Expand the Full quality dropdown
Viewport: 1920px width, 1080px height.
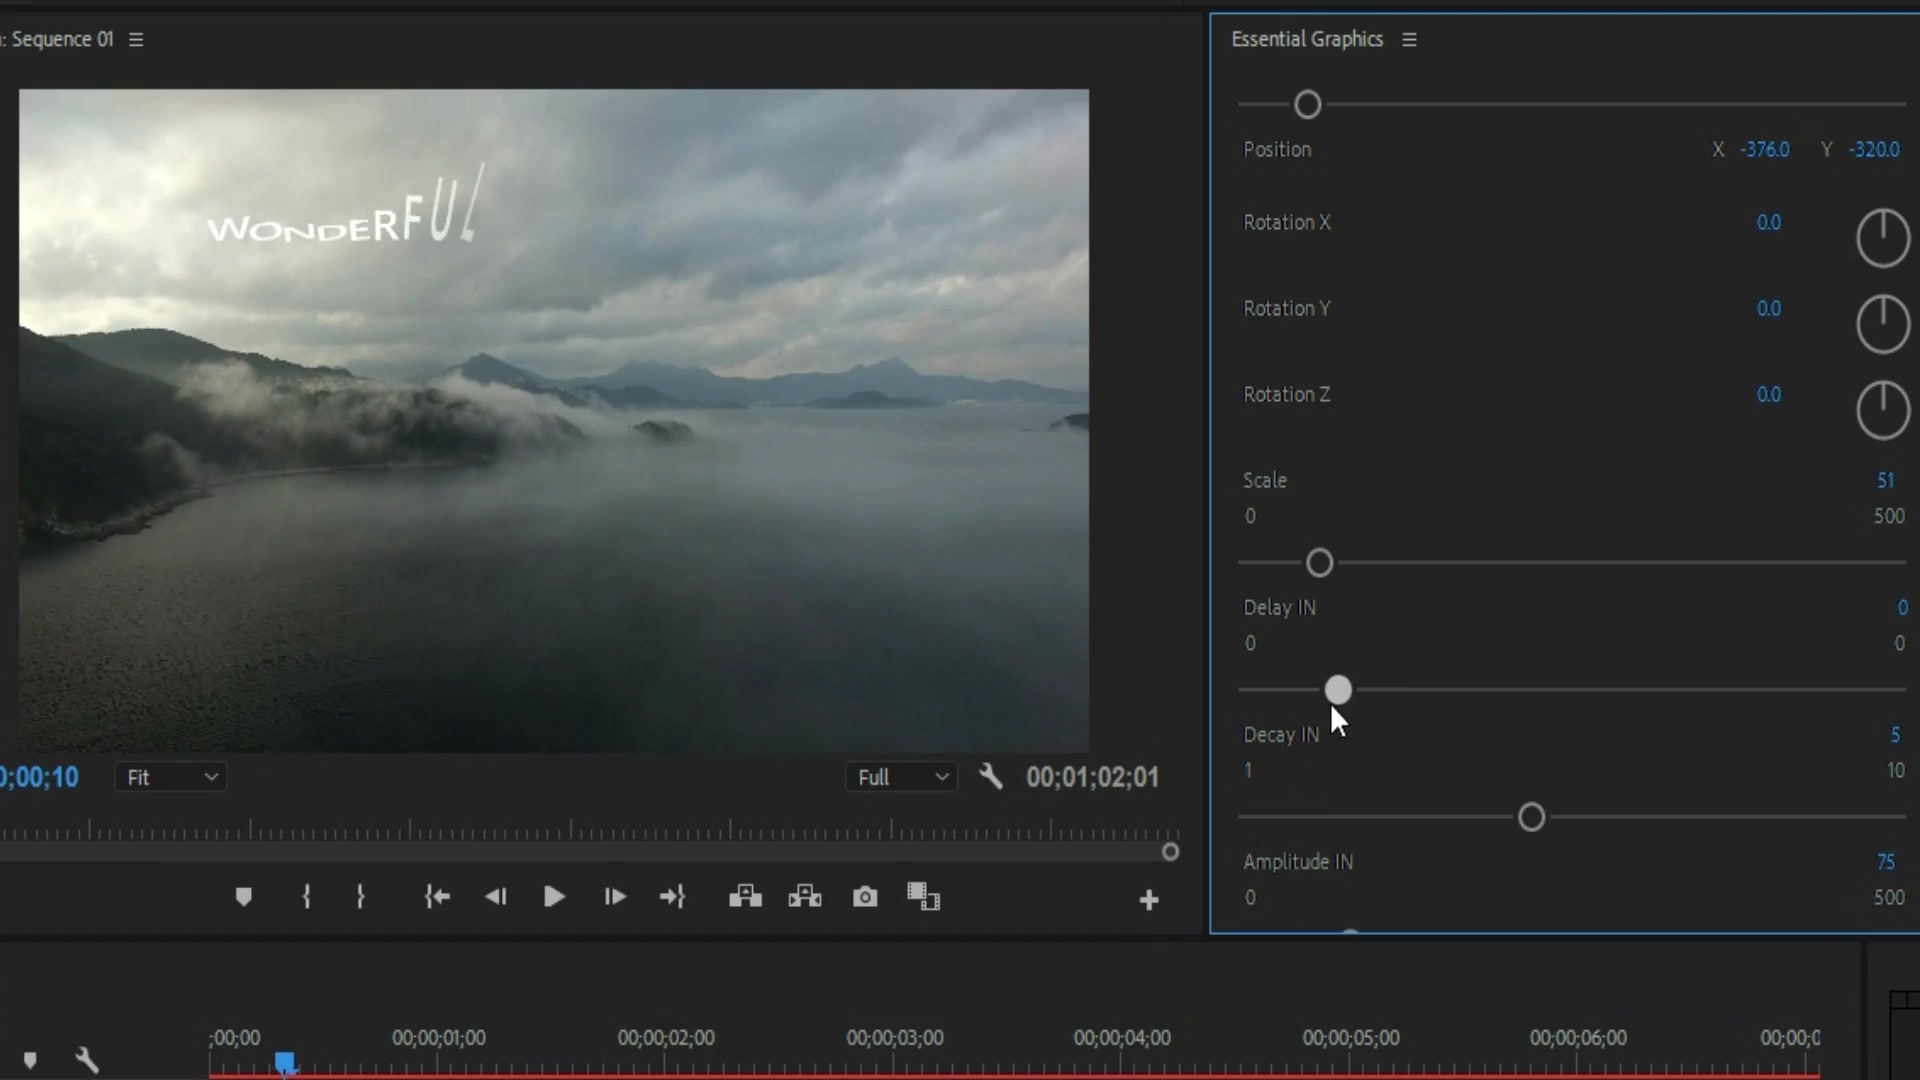(902, 777)
